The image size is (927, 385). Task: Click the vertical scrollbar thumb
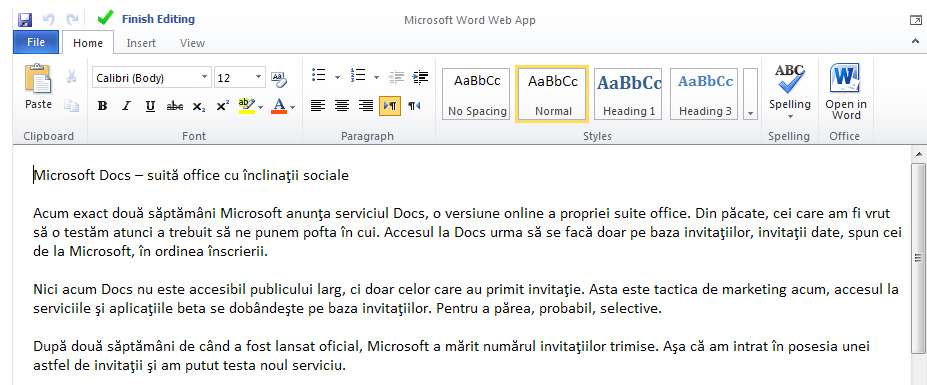(x=919, y=258)
